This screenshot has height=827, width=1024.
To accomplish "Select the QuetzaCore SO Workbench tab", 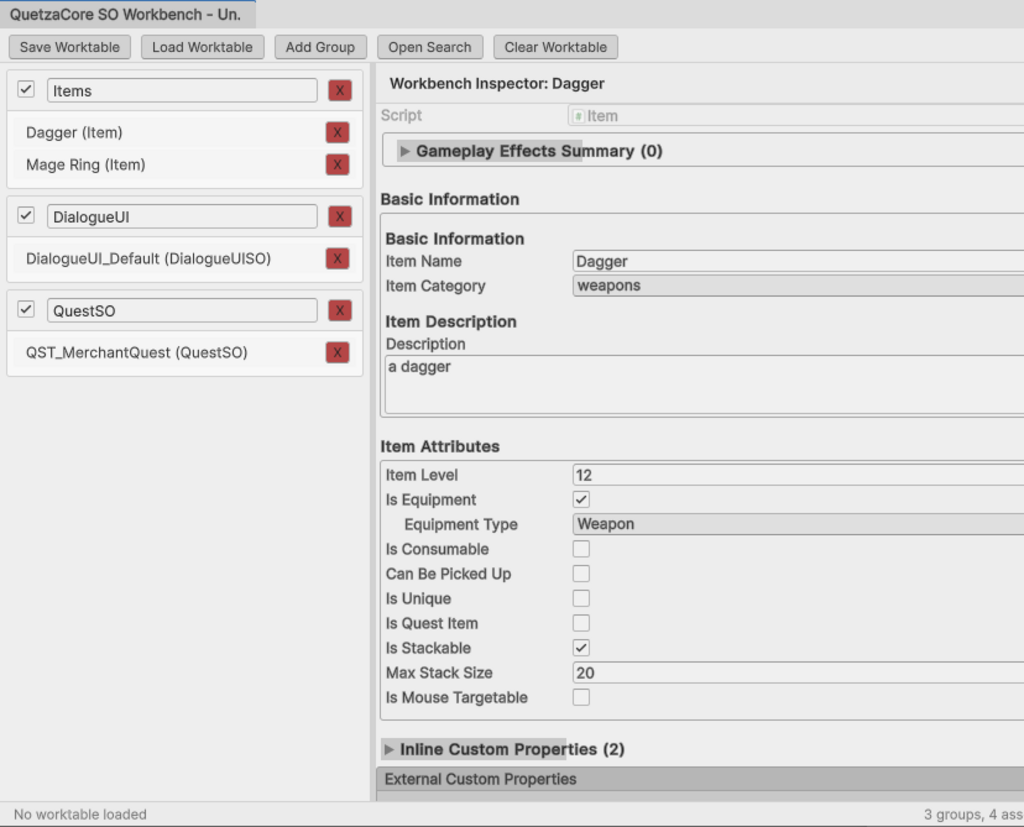I will 126,15.
